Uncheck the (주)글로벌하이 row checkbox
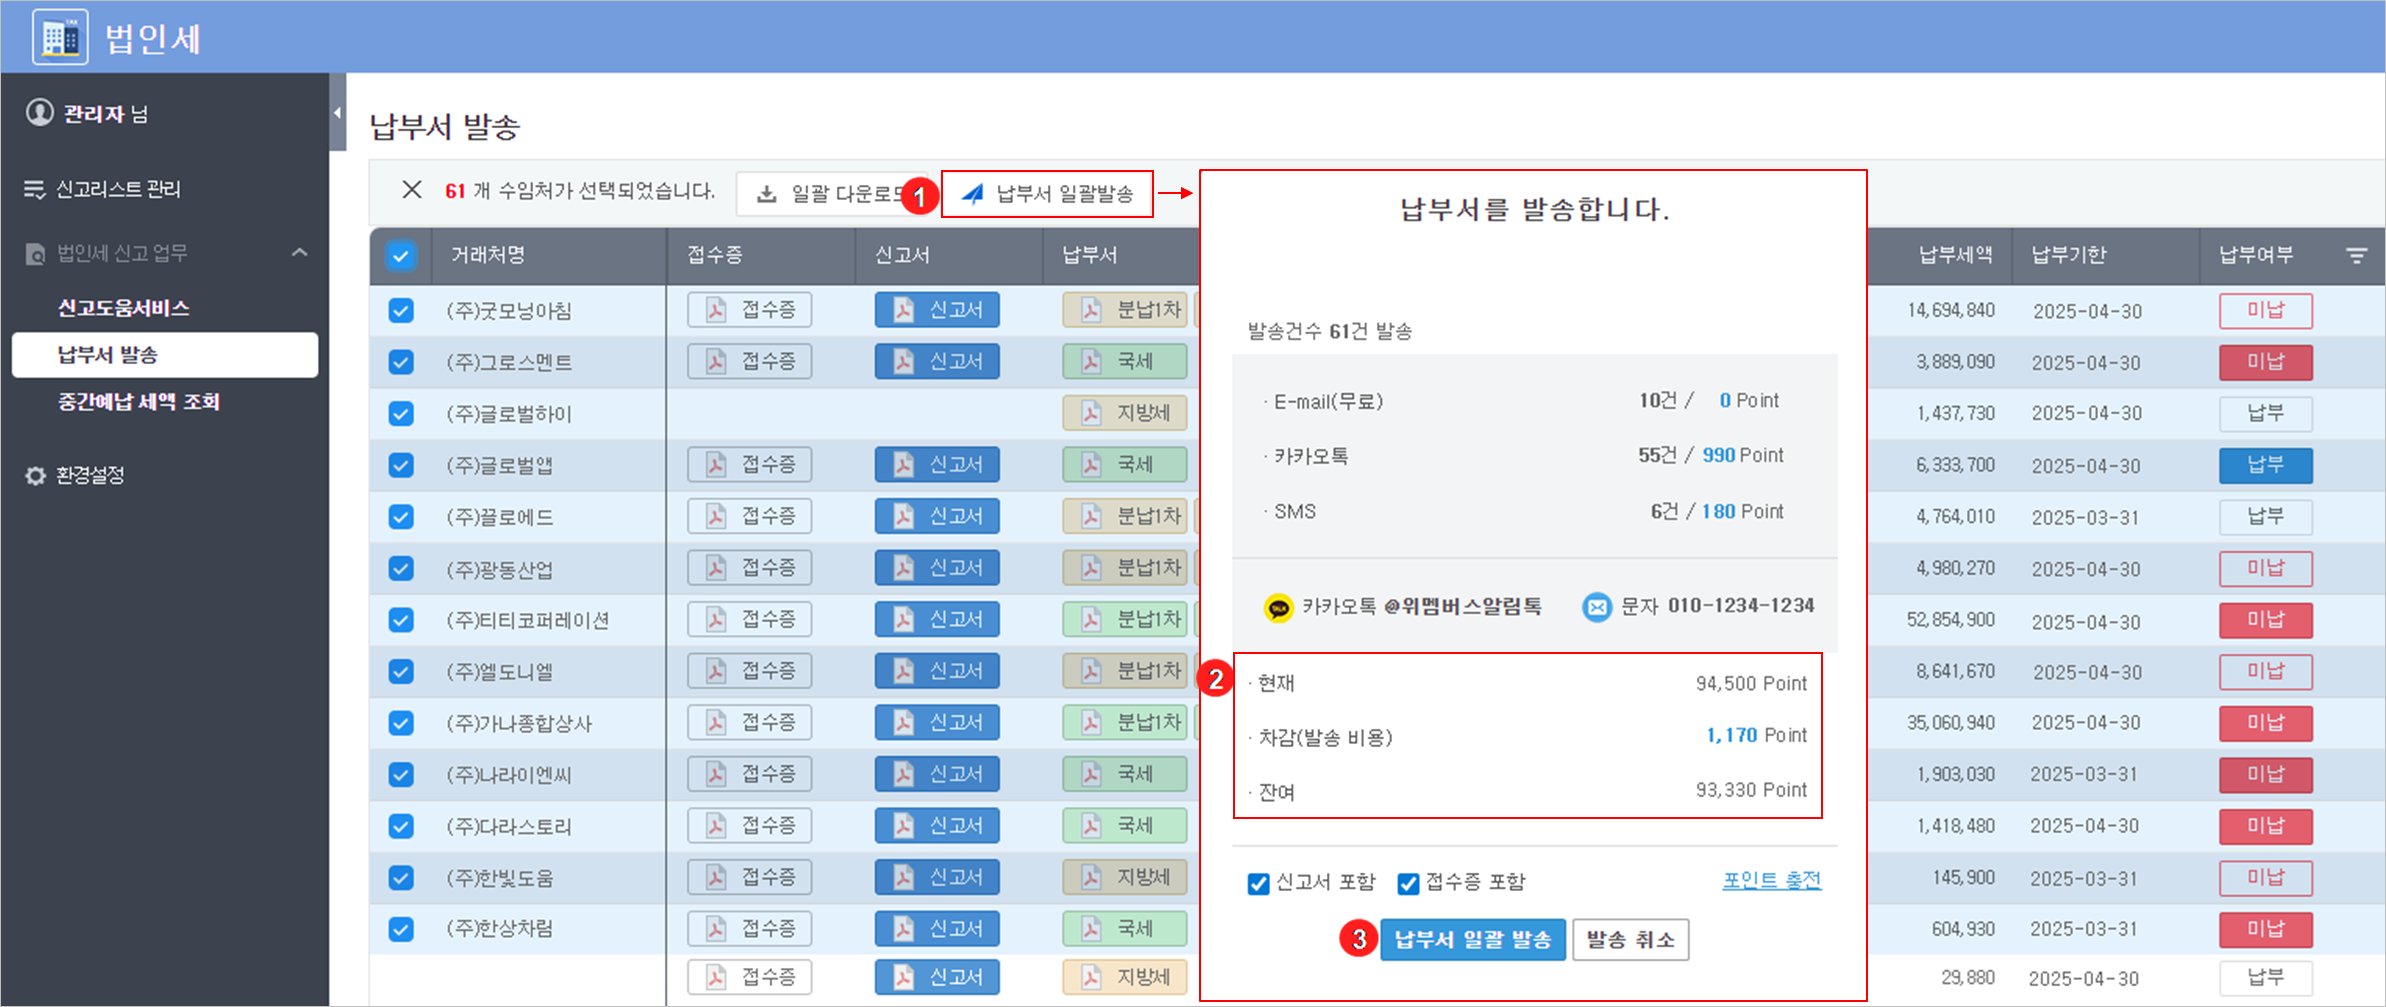Viewport: 2386px width, 1007px height. tap(401, 414)
